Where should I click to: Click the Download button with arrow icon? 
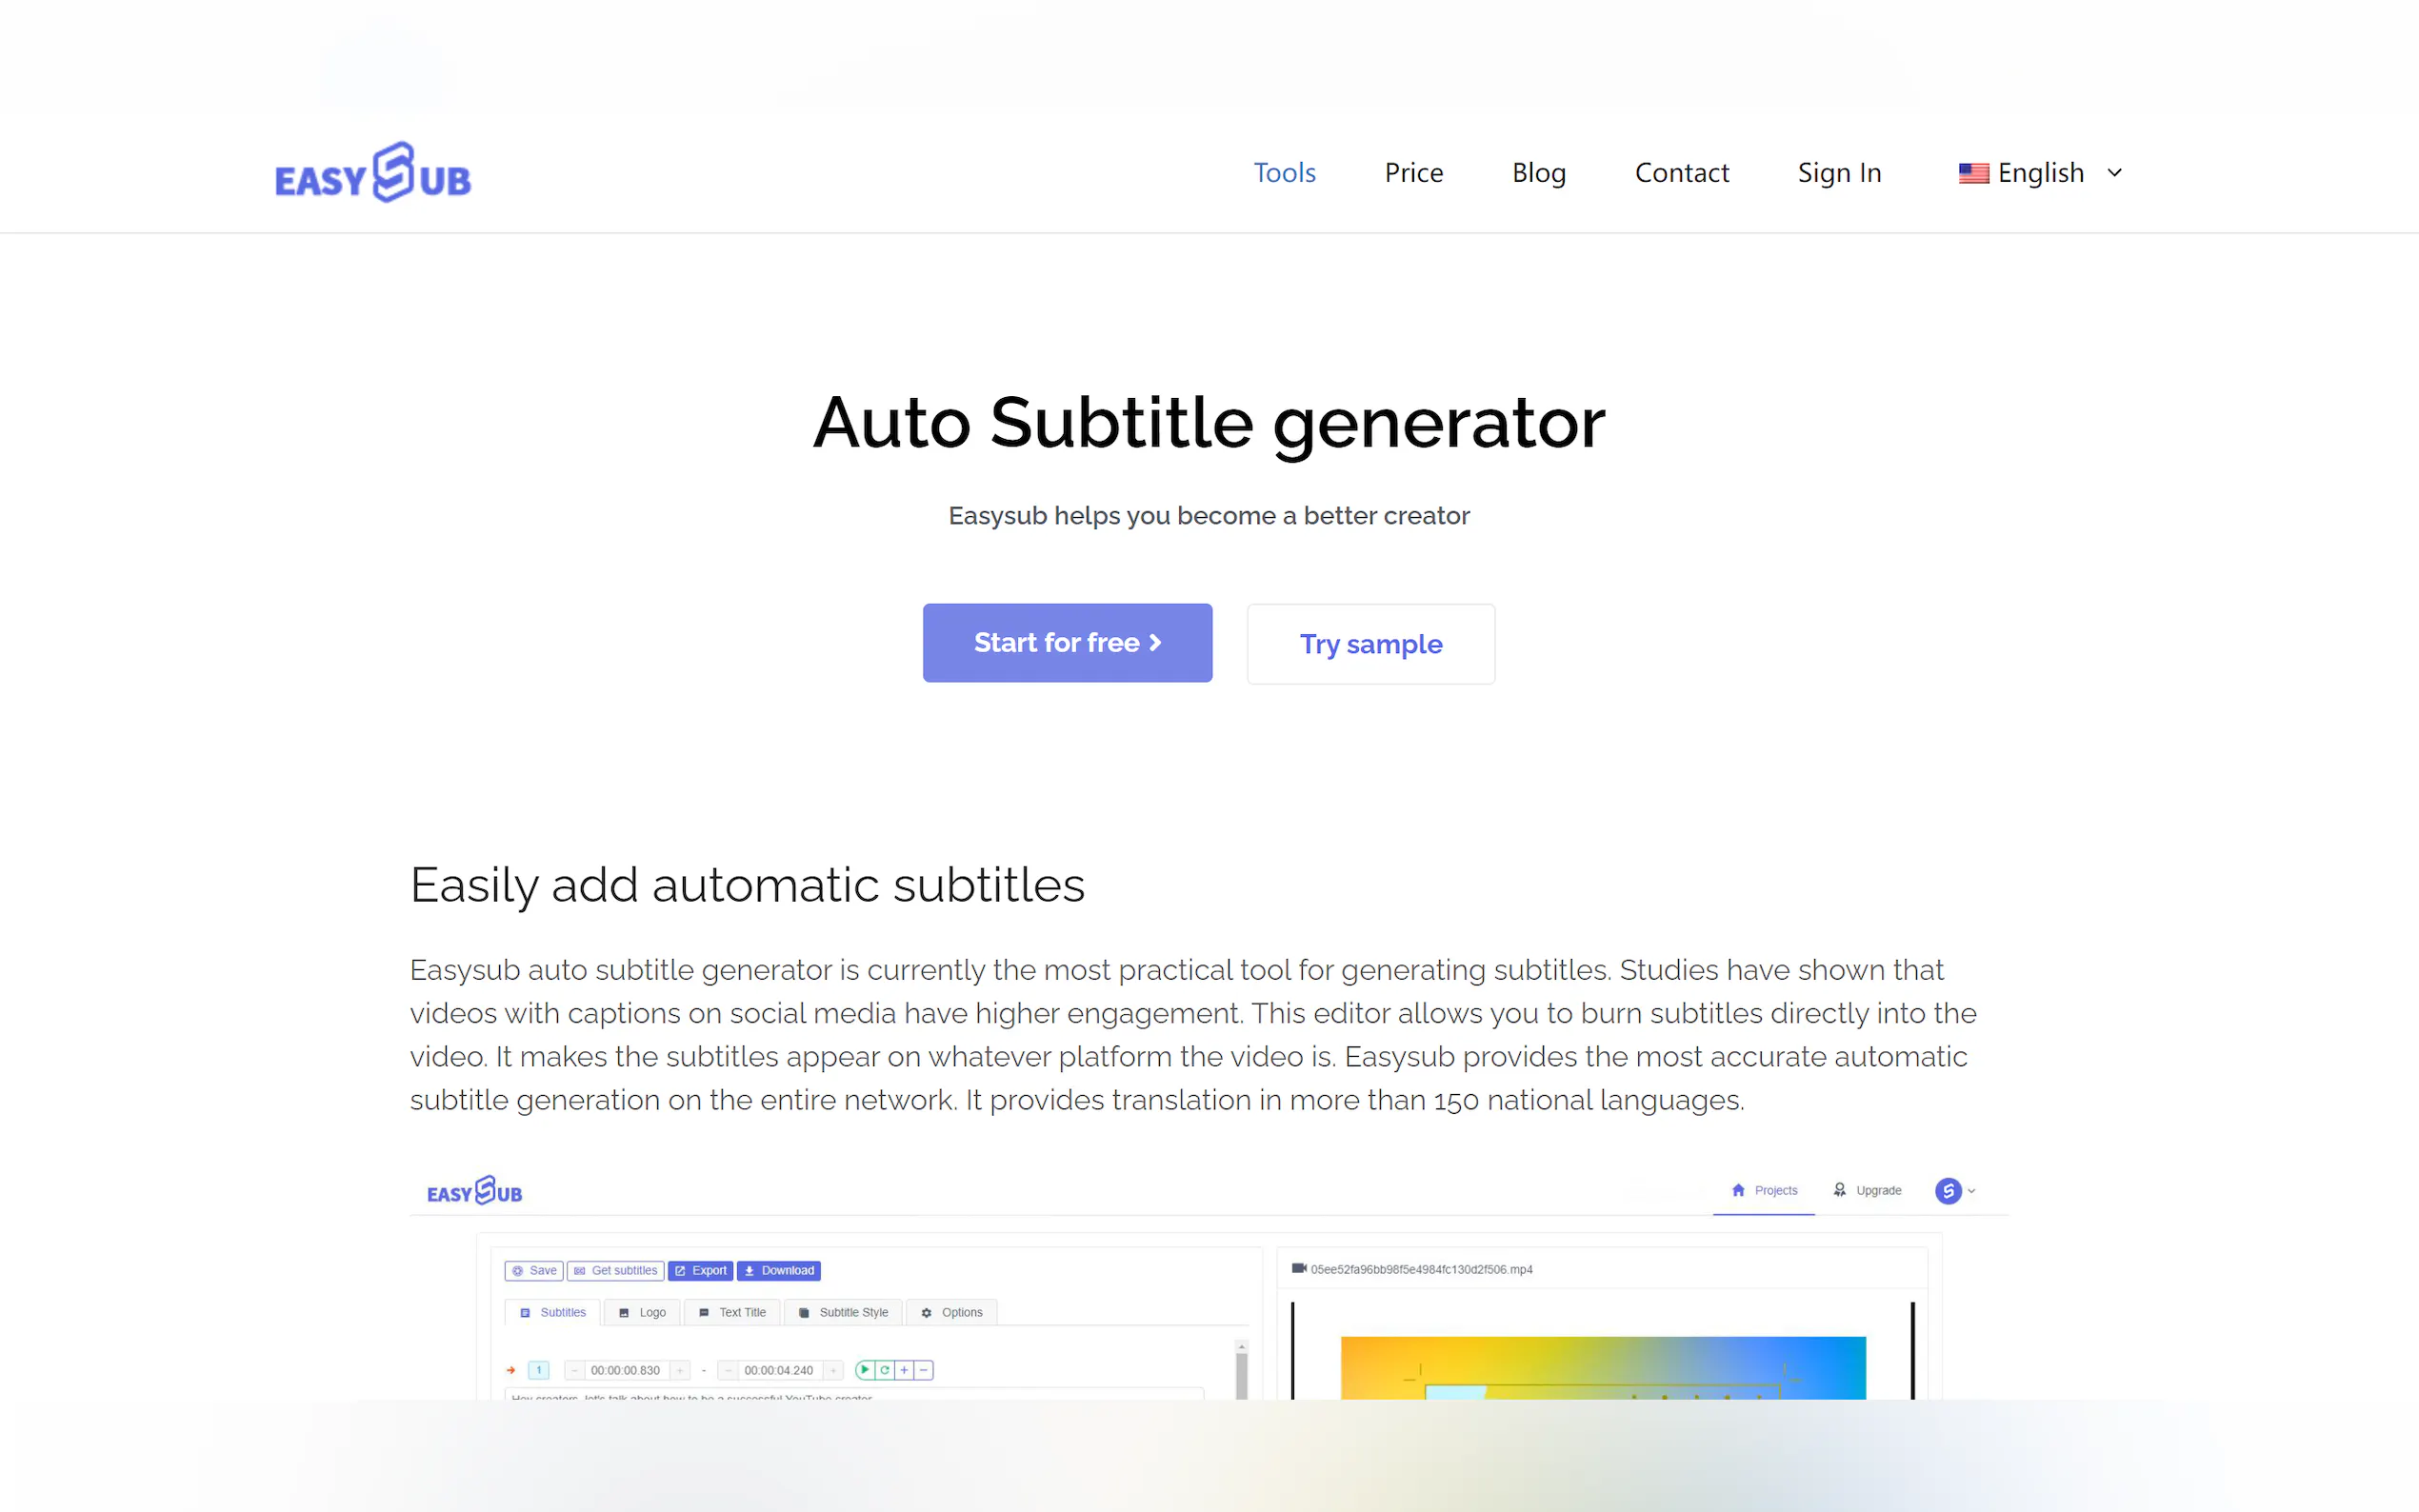pos(779,1271)
